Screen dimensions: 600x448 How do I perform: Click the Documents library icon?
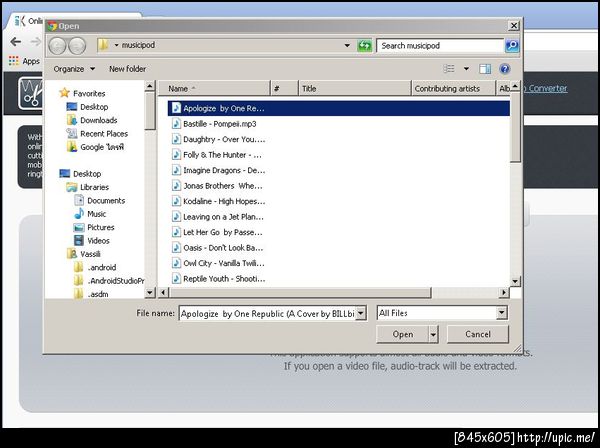pos(79,200)
